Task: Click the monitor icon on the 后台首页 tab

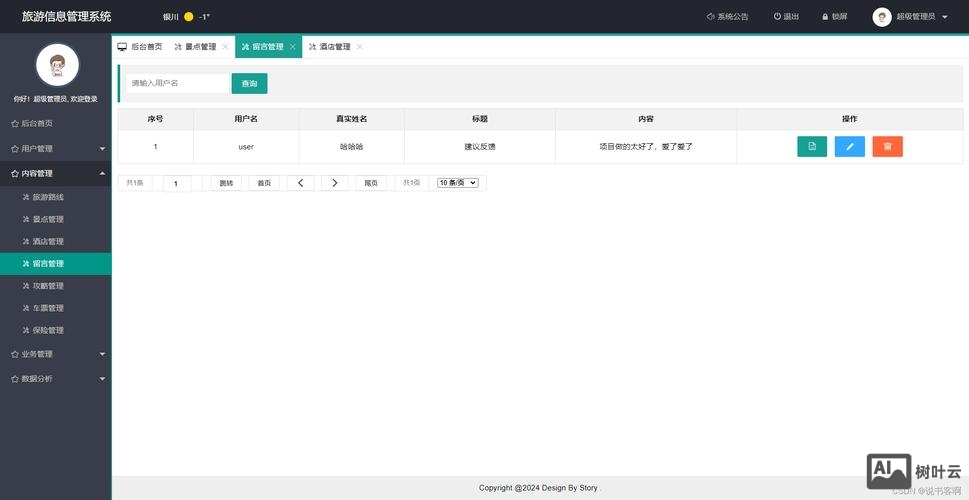Action: tap(122, 46)
